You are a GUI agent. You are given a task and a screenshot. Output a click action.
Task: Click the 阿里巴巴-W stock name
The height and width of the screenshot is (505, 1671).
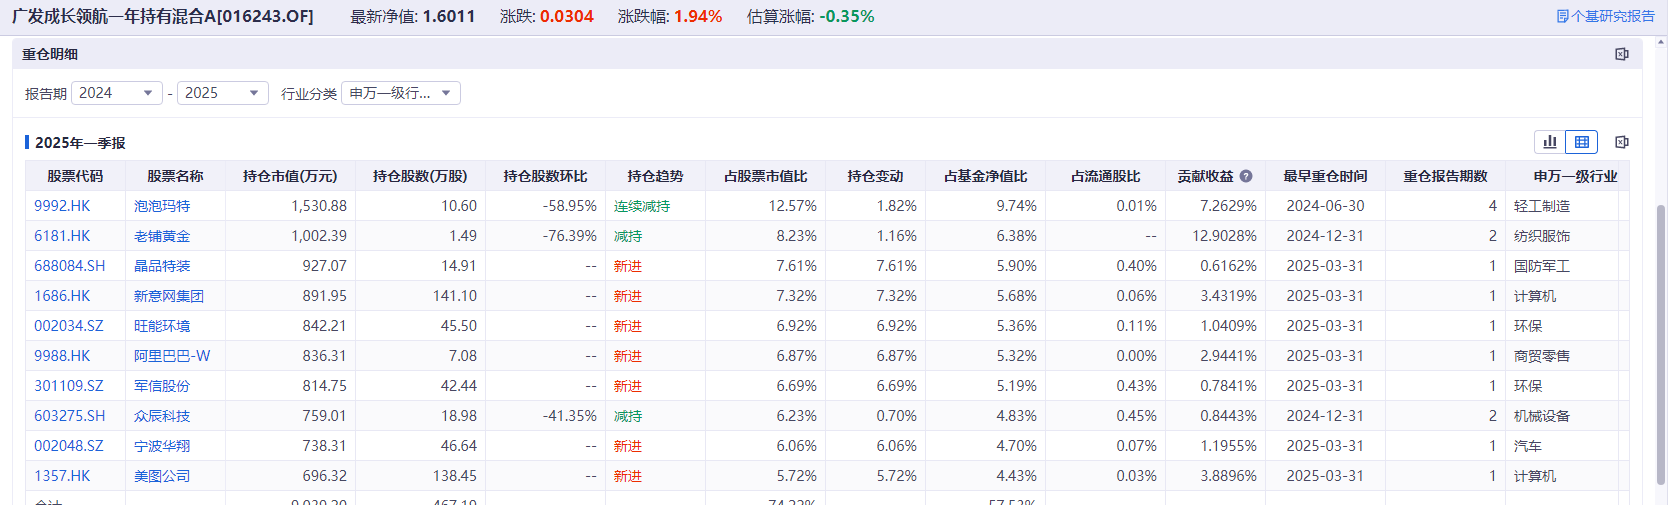(x=172, y=356)
